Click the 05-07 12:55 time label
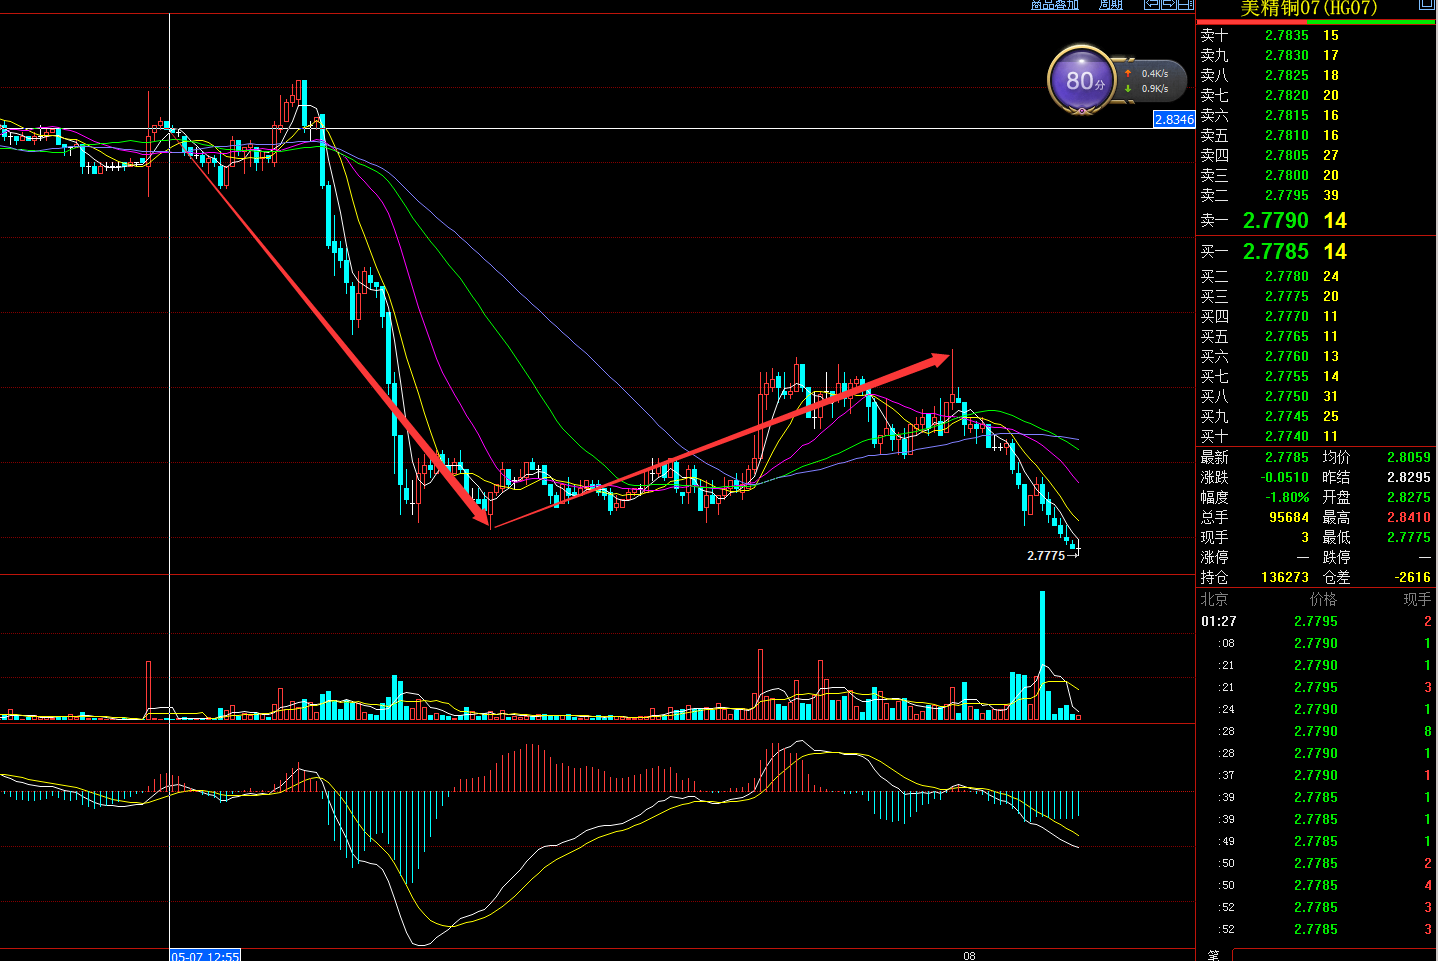Screen dimensions: 1438x961 point(205,956)
